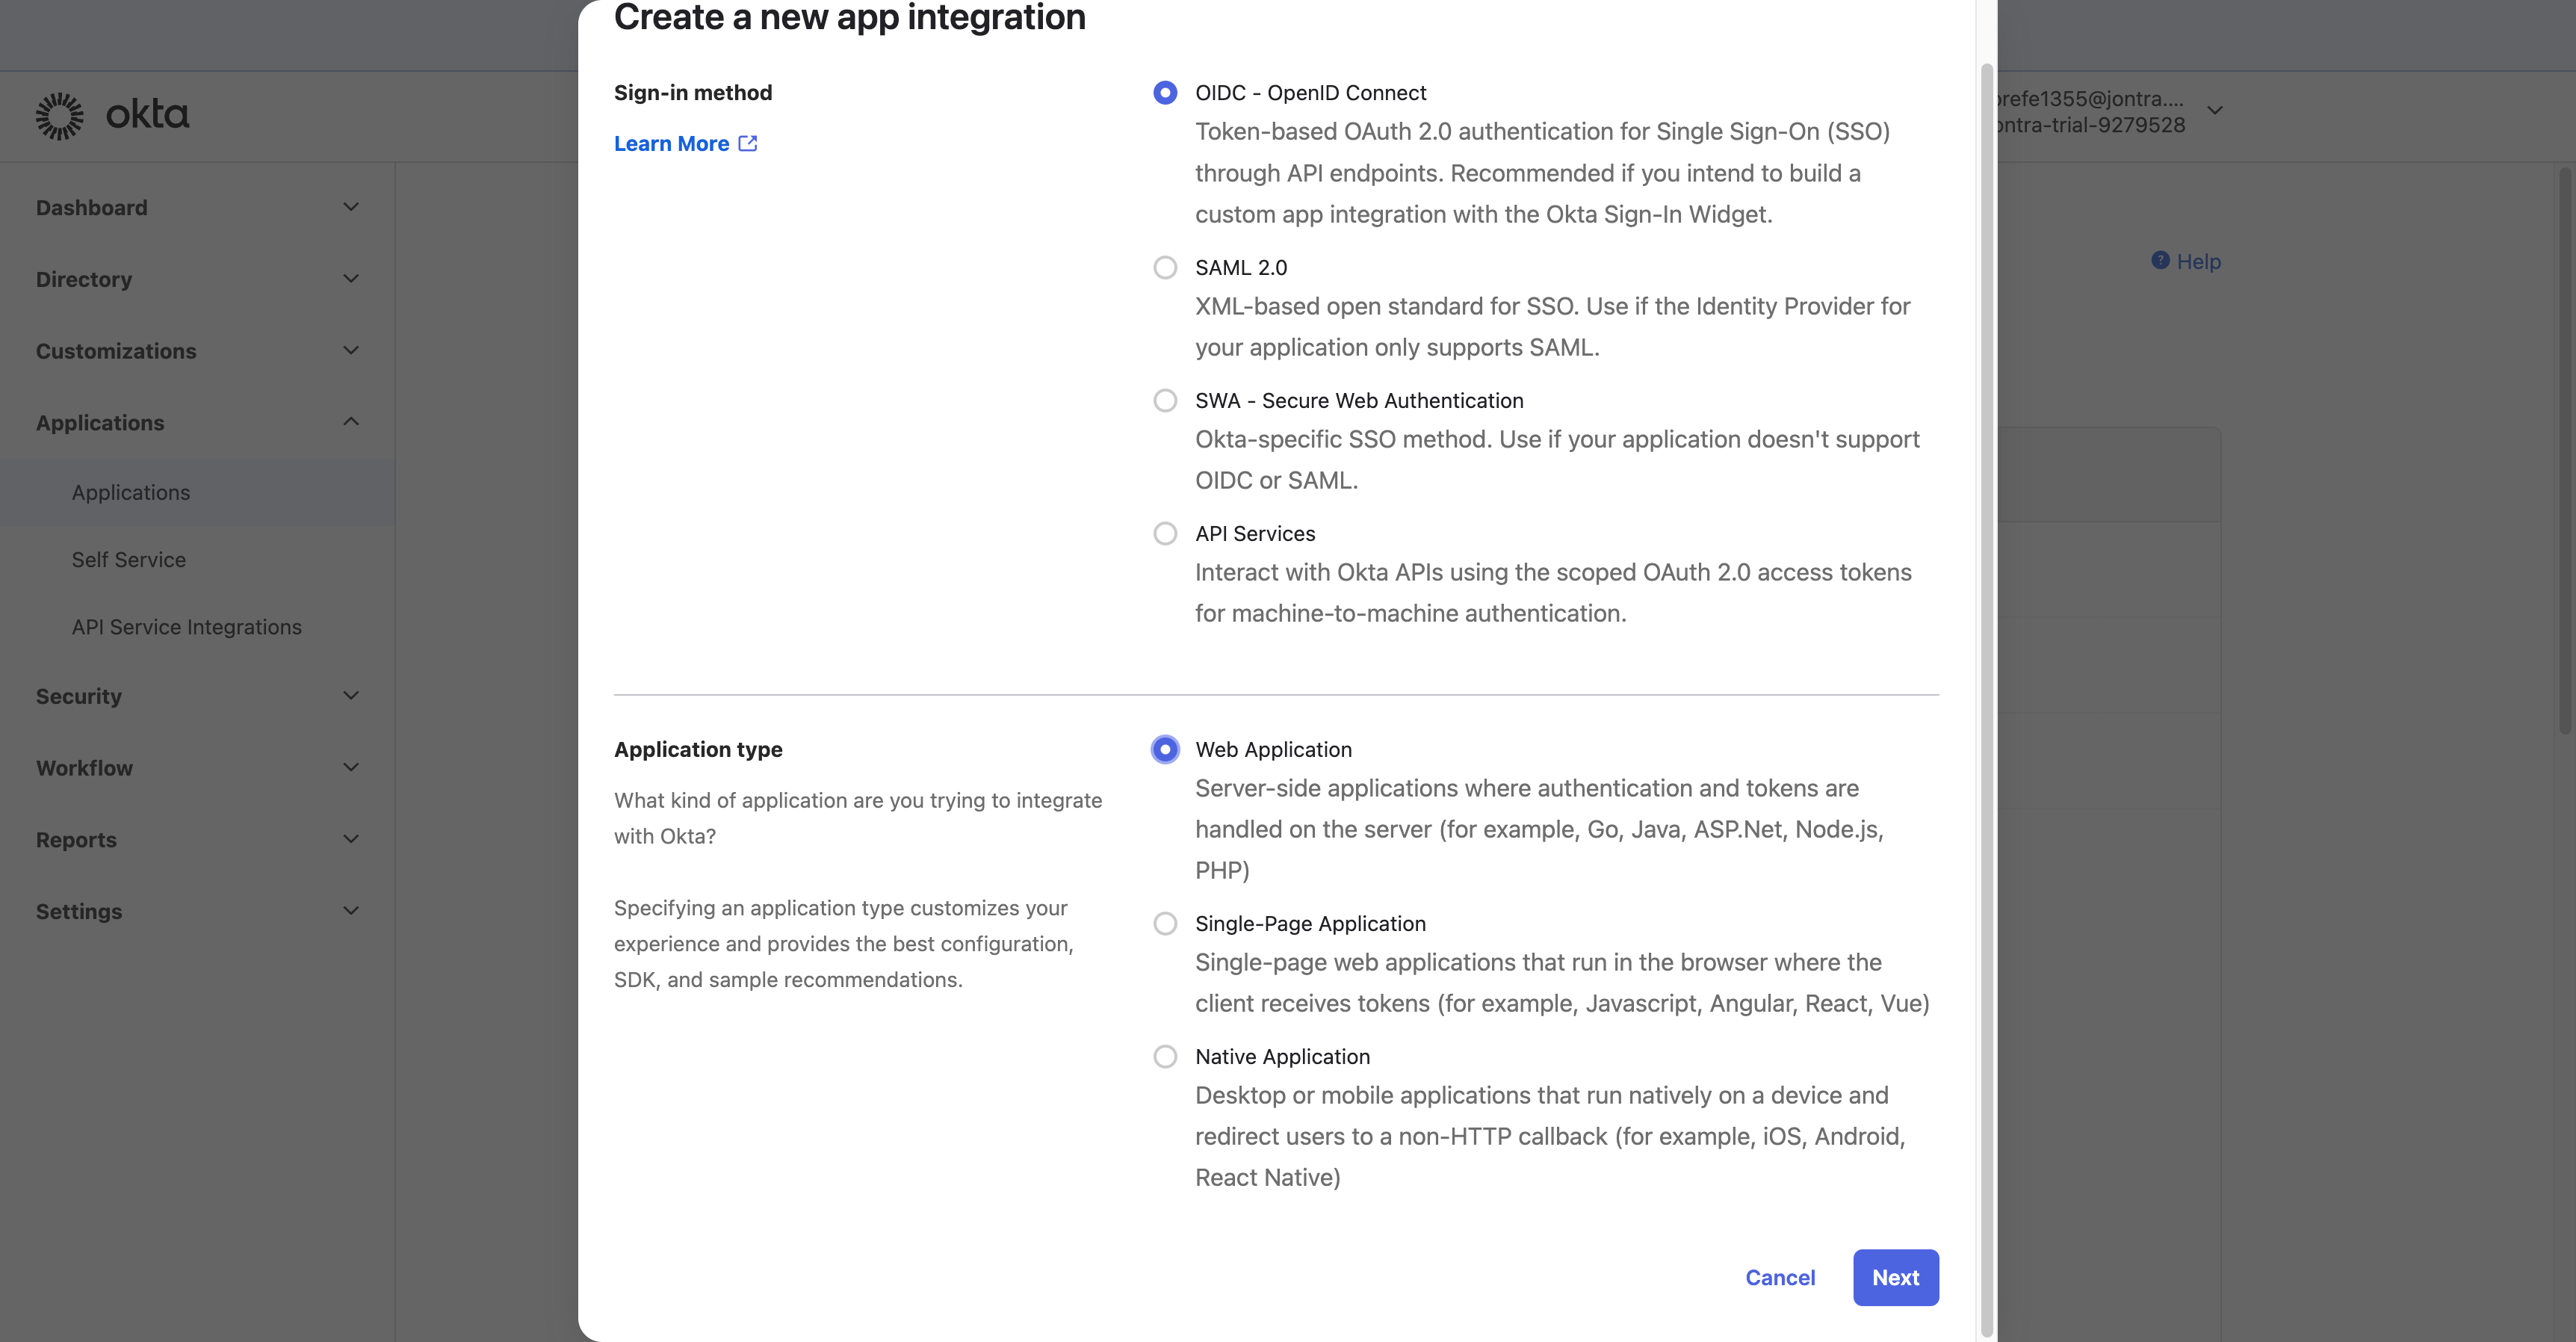Click the Help question mark icon

point(2160,261)
